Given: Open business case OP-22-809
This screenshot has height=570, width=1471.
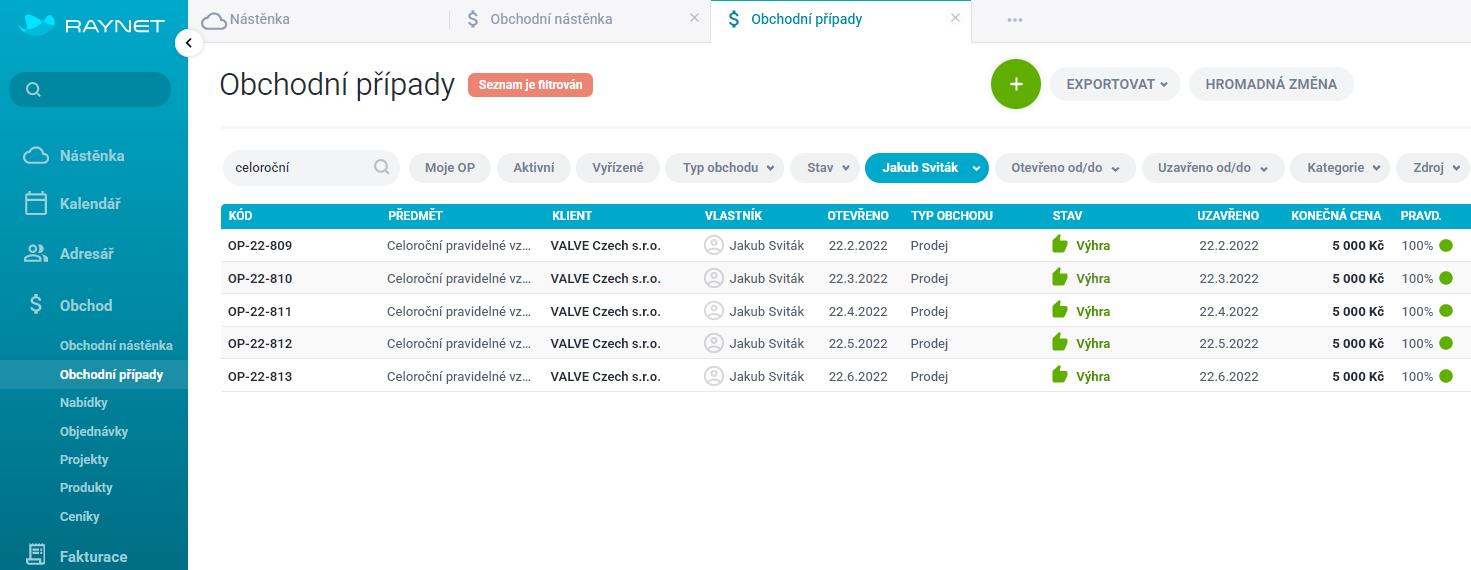Looking at the screenshot, I should tap(260, 245).
